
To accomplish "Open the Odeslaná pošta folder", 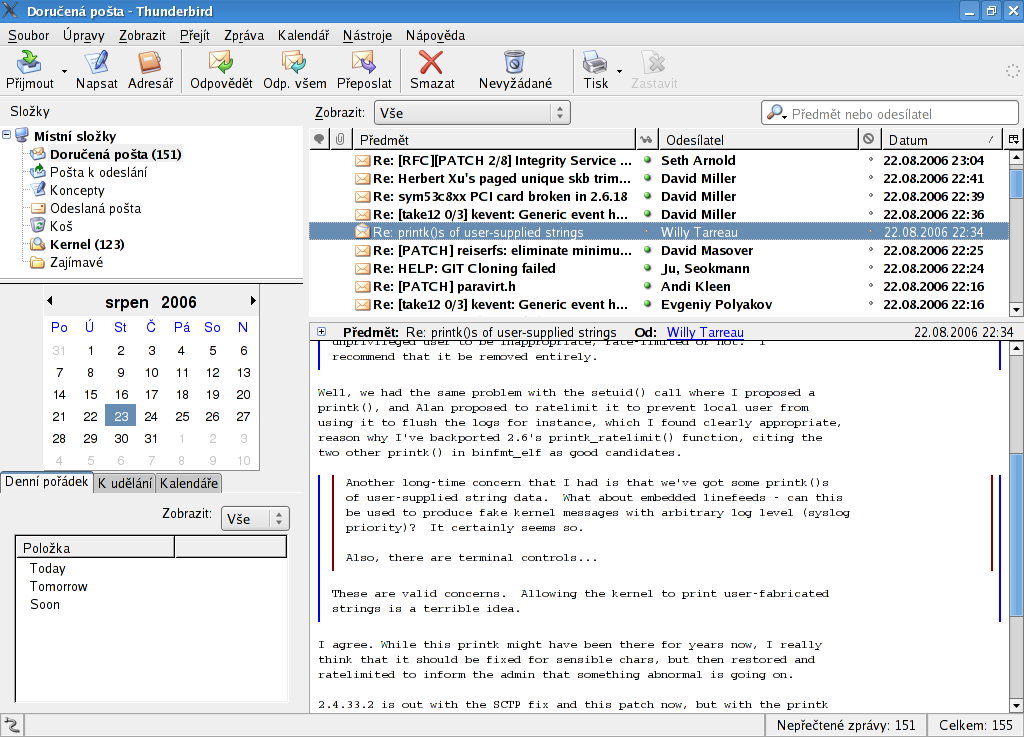I will pyautogui.click(x=95, y=208).
